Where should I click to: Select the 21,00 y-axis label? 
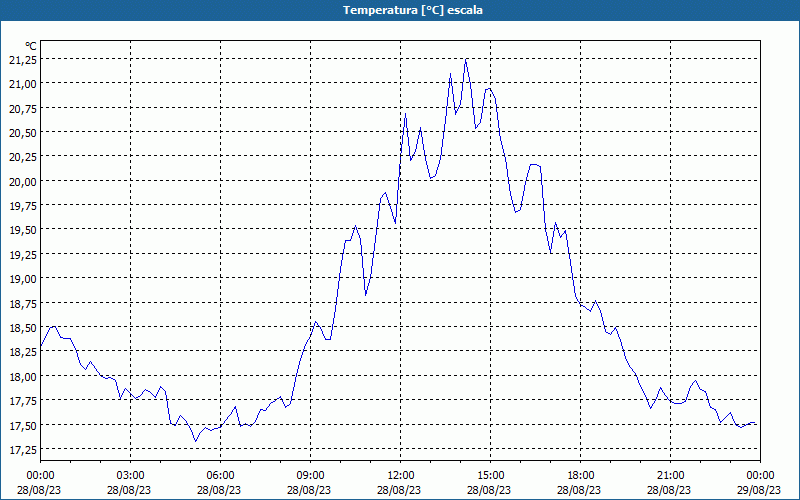[23, 84]
